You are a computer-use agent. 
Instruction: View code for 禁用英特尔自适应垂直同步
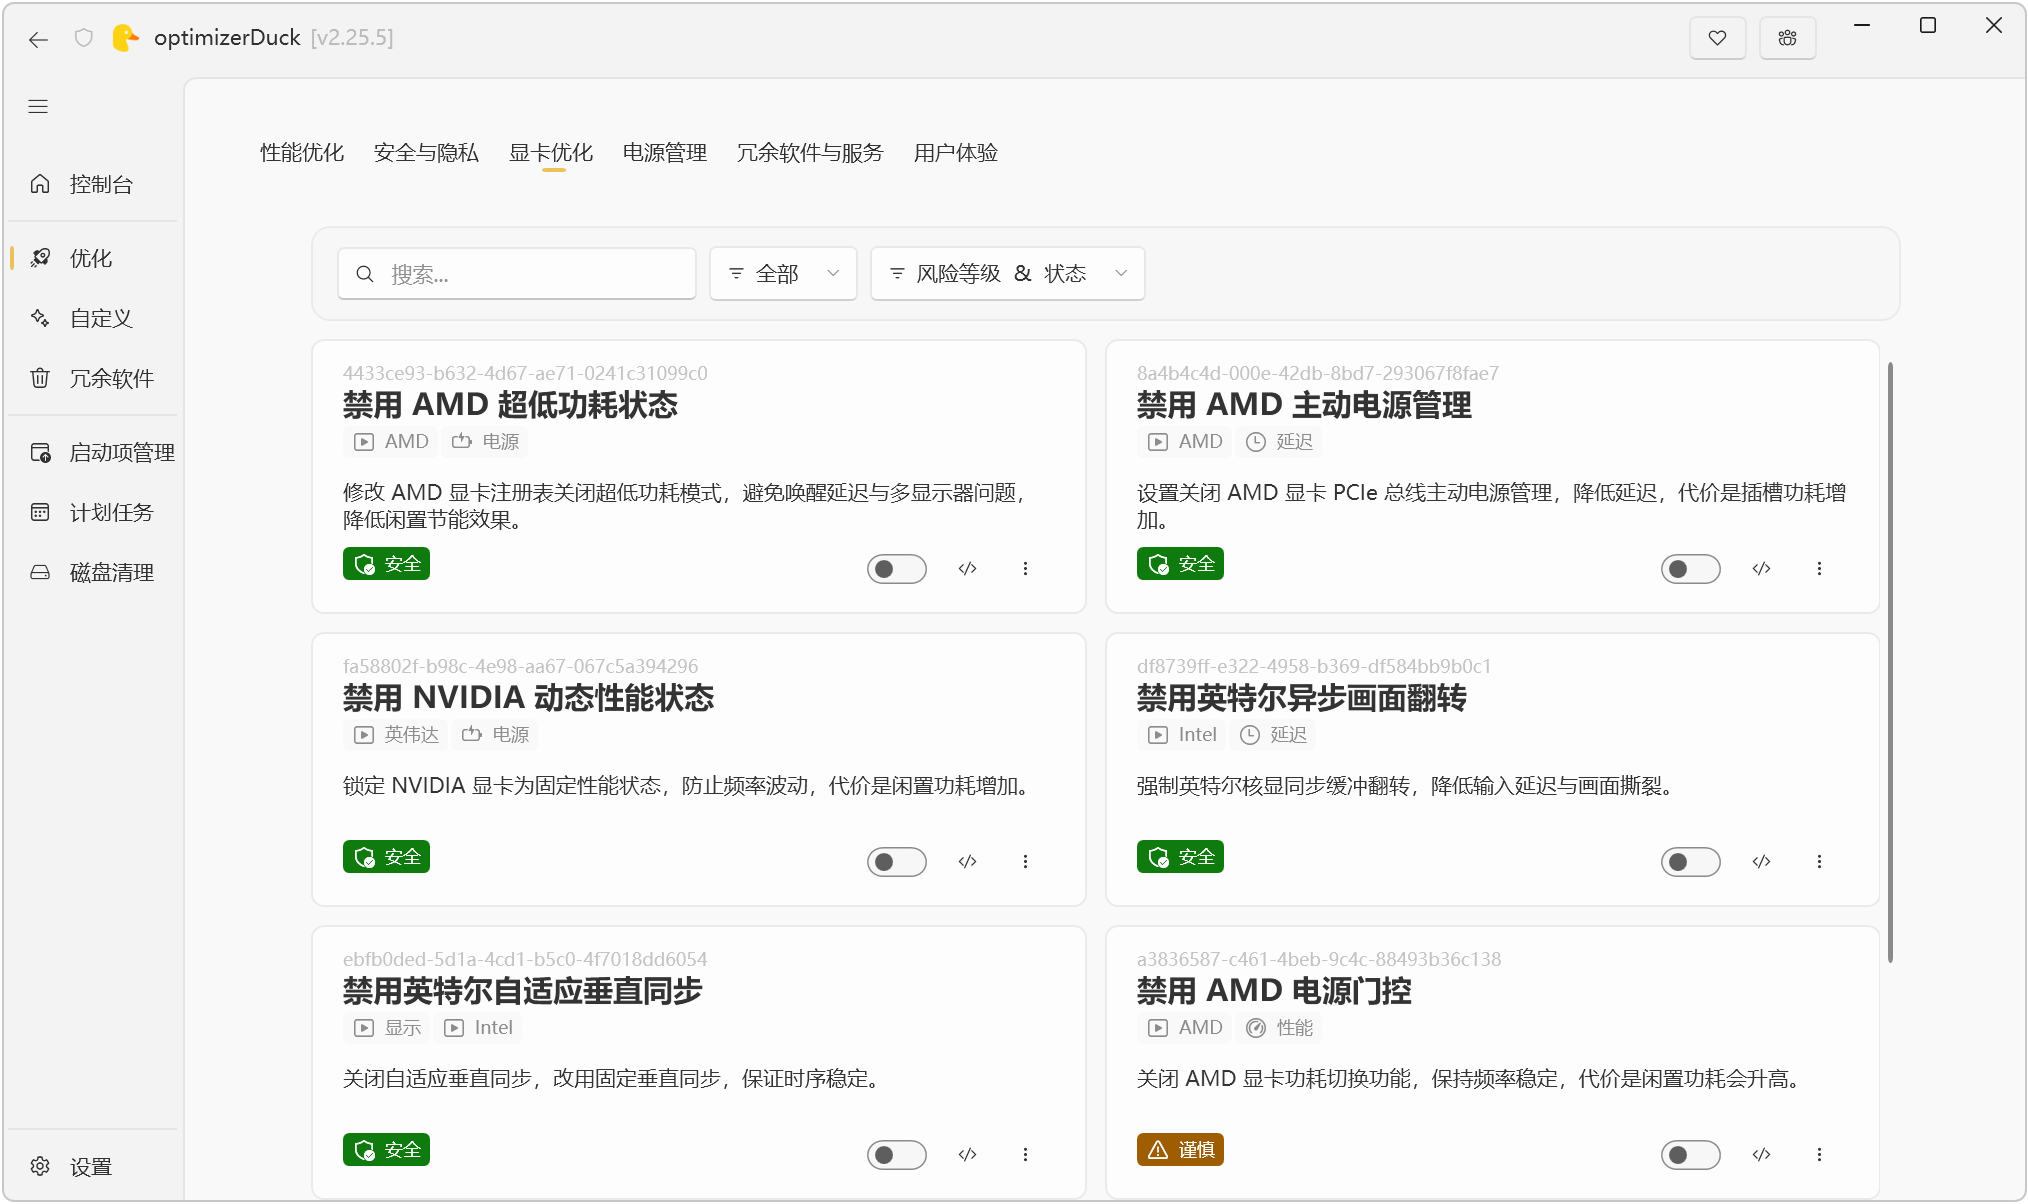[967, 1155]
